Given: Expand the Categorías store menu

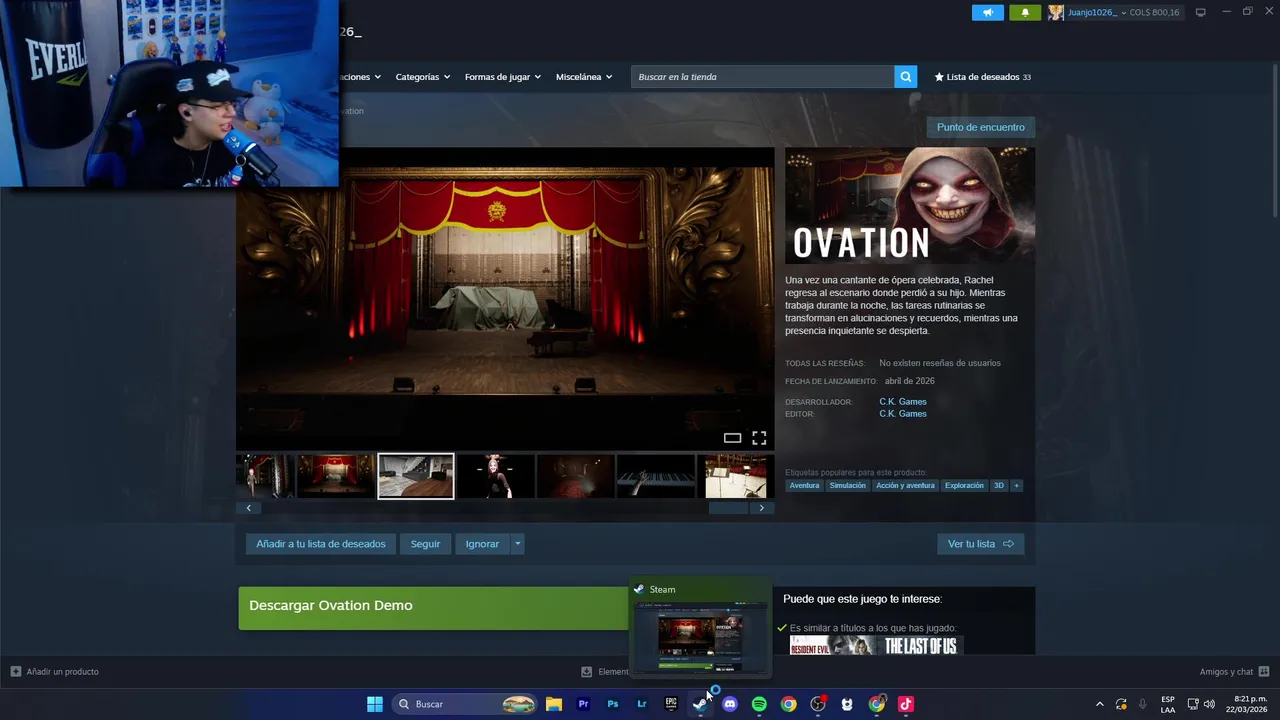Looking at the screenshot, I should pyautogui.click(x=422, y=77).
